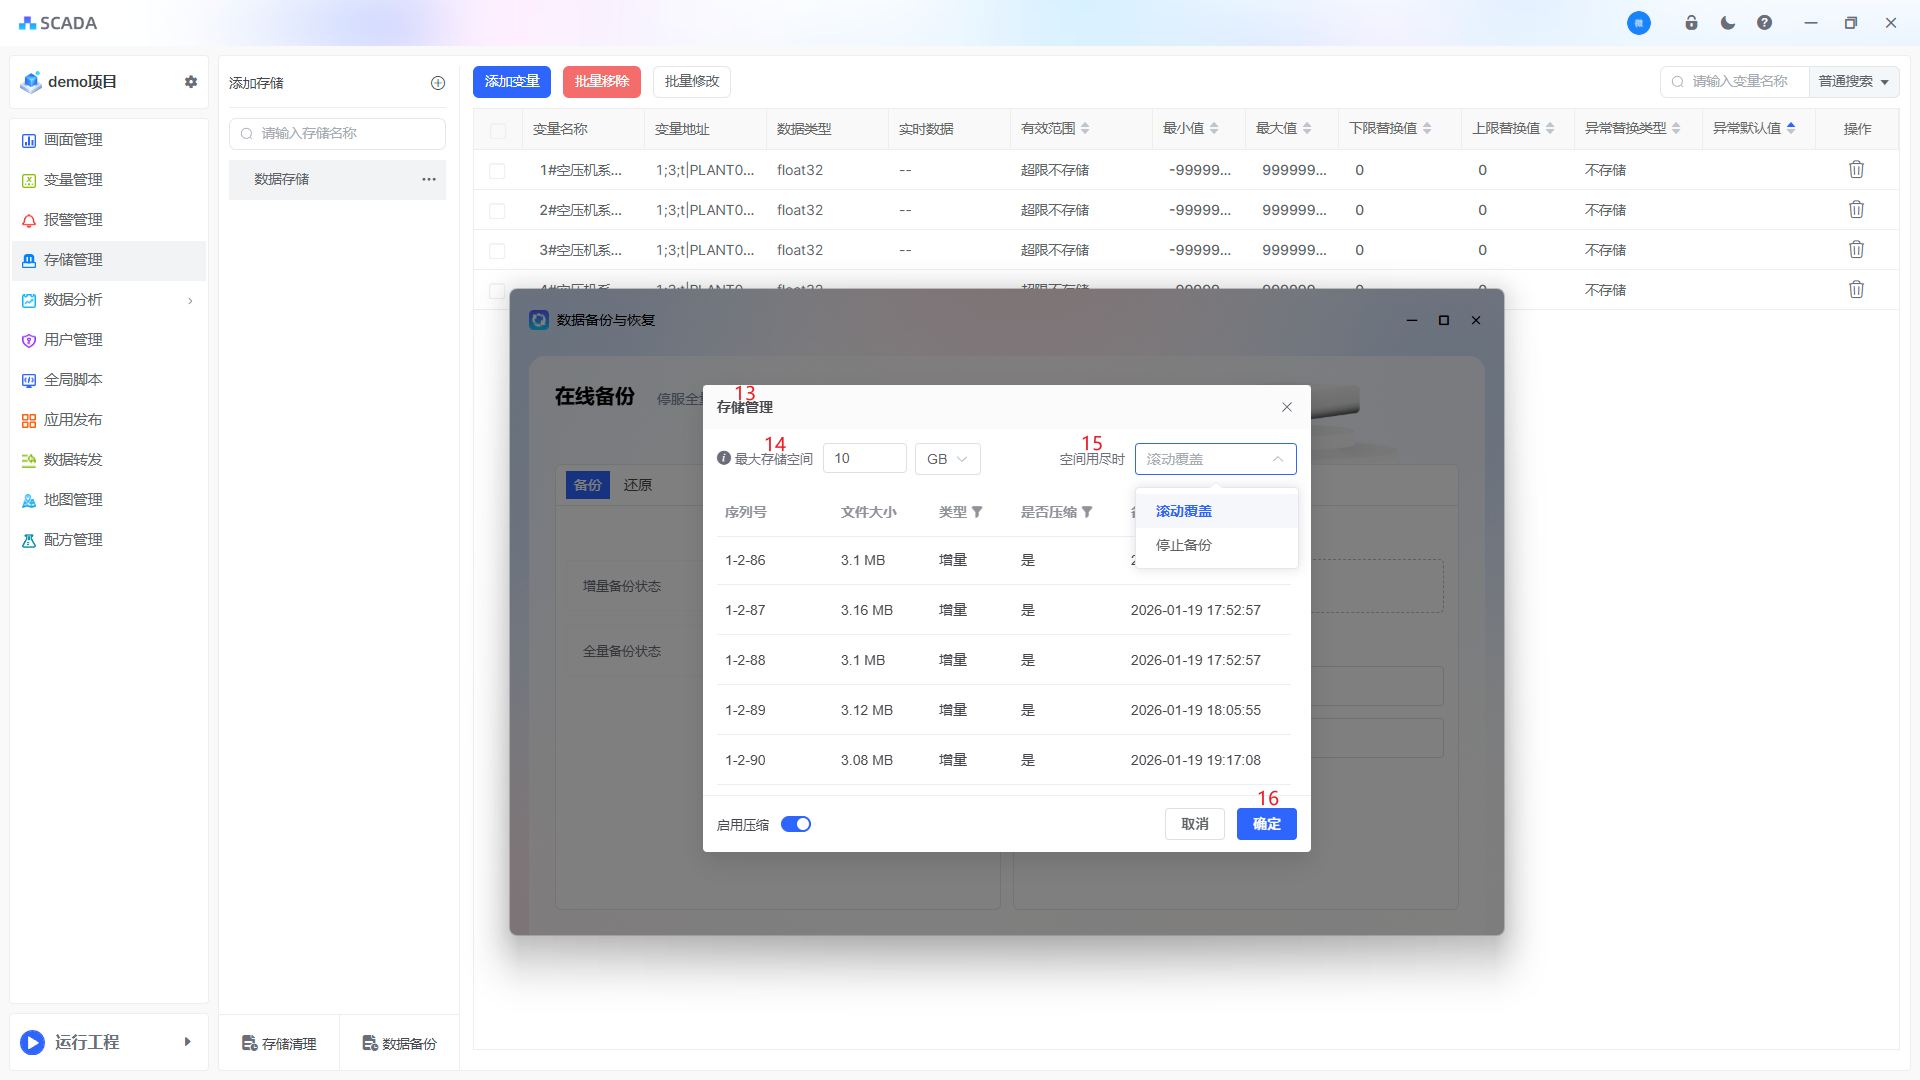Viewport: 1920px width, 1080px height.
Task: Open the GB unit dropdown
Action: click(x=947, y=459)
